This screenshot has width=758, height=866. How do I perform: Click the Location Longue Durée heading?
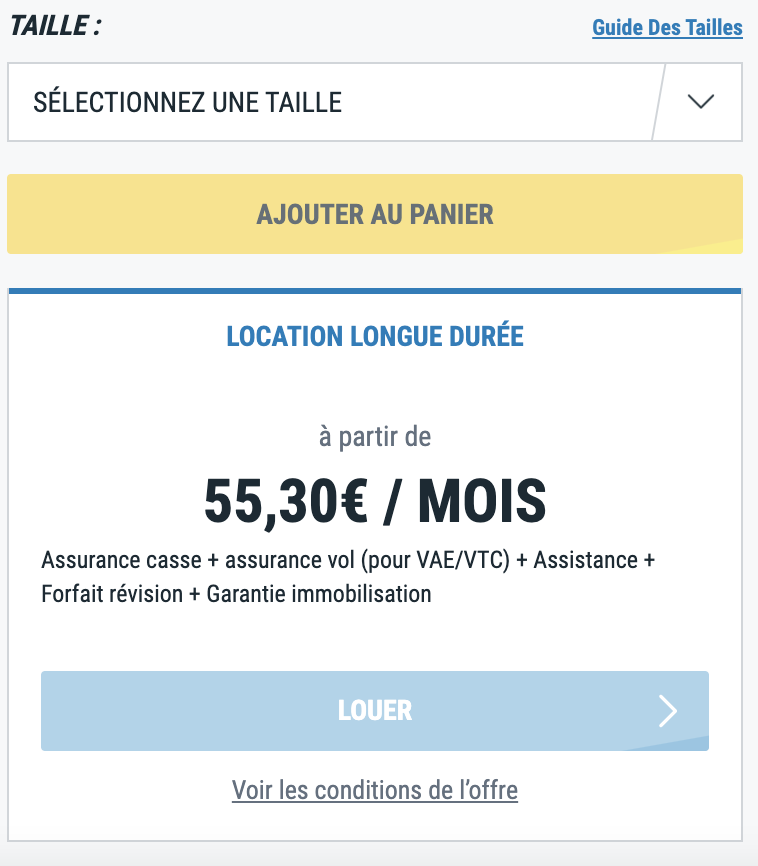tap(375, 336)
